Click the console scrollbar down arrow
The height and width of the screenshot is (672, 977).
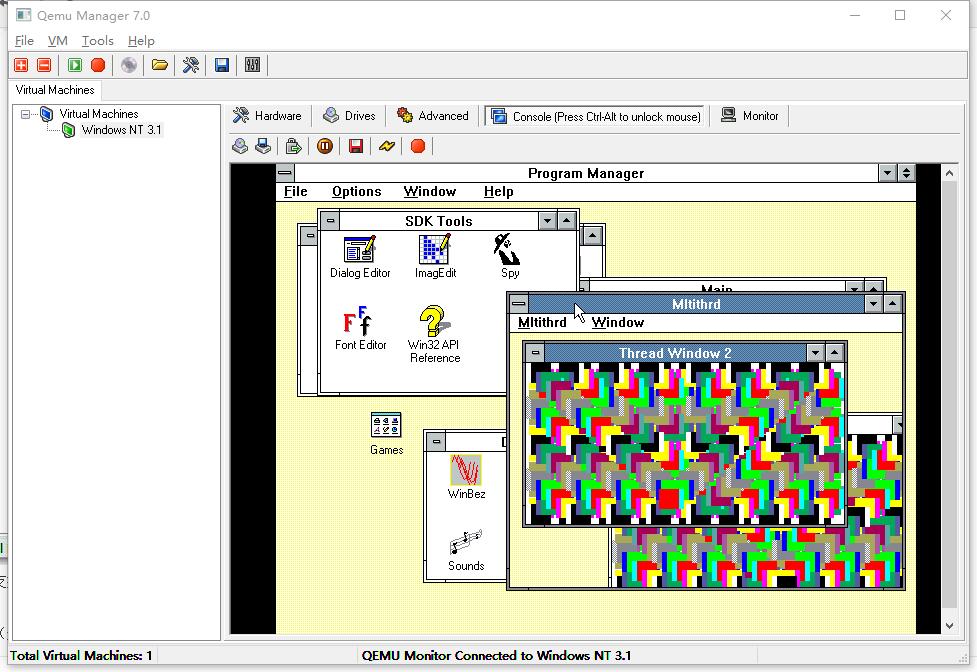click(949, 626)
